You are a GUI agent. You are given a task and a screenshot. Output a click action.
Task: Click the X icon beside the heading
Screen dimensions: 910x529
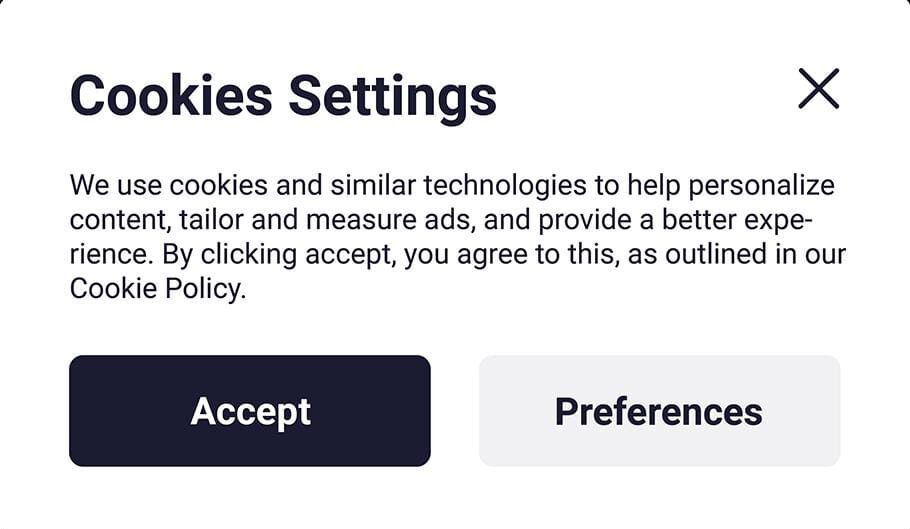818,89
